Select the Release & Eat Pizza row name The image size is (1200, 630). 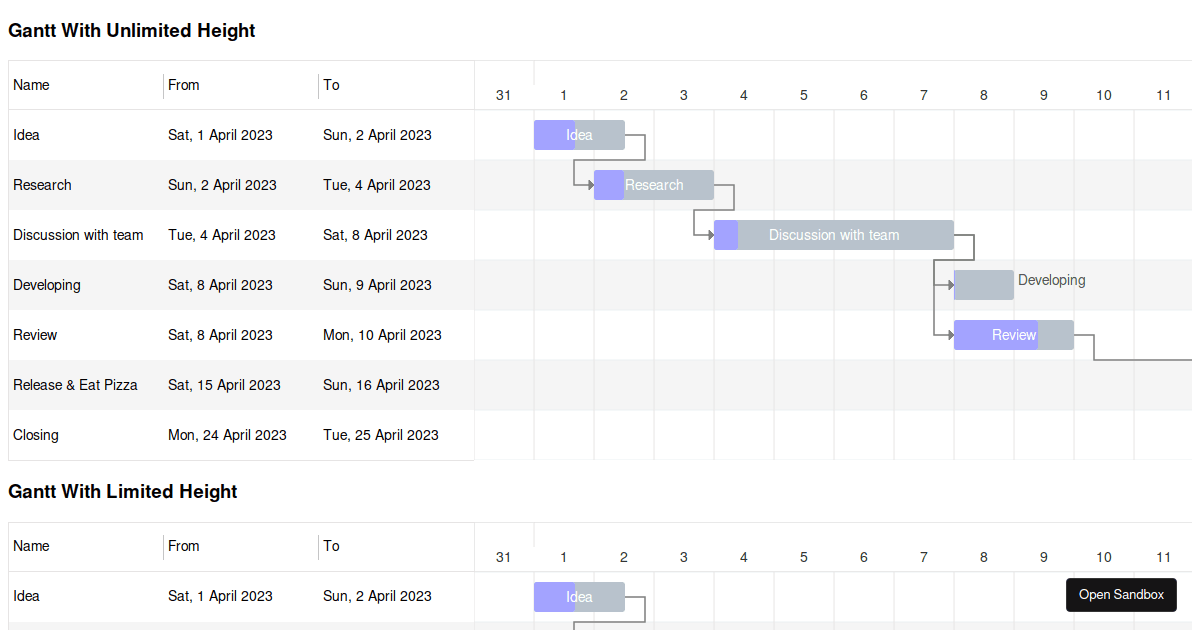tap(75, 385)
